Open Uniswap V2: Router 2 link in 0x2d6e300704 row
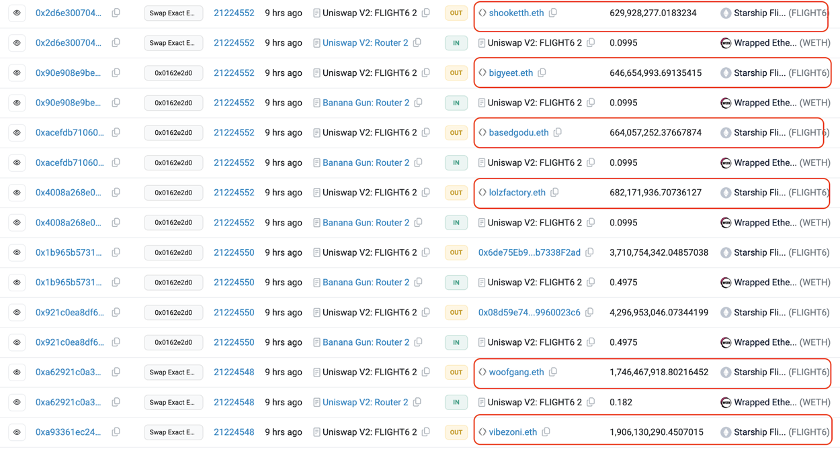 pos(365,43)
